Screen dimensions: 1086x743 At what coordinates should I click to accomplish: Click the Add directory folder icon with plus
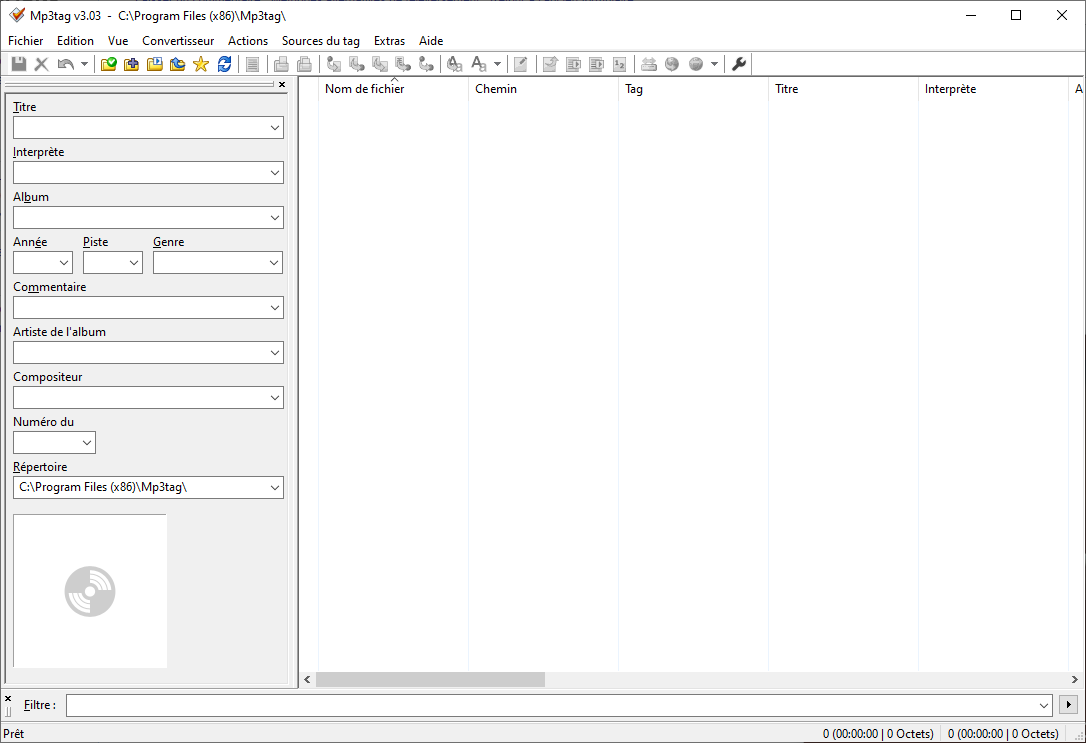pyautogui.click(x=132, y=64)
